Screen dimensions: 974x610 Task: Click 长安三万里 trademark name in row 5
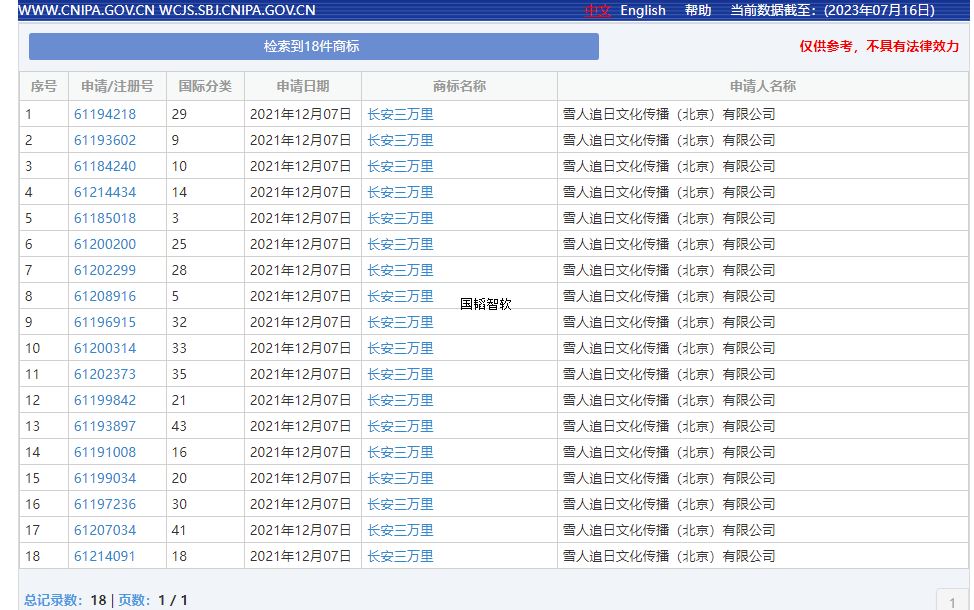(x=400, y=219)
